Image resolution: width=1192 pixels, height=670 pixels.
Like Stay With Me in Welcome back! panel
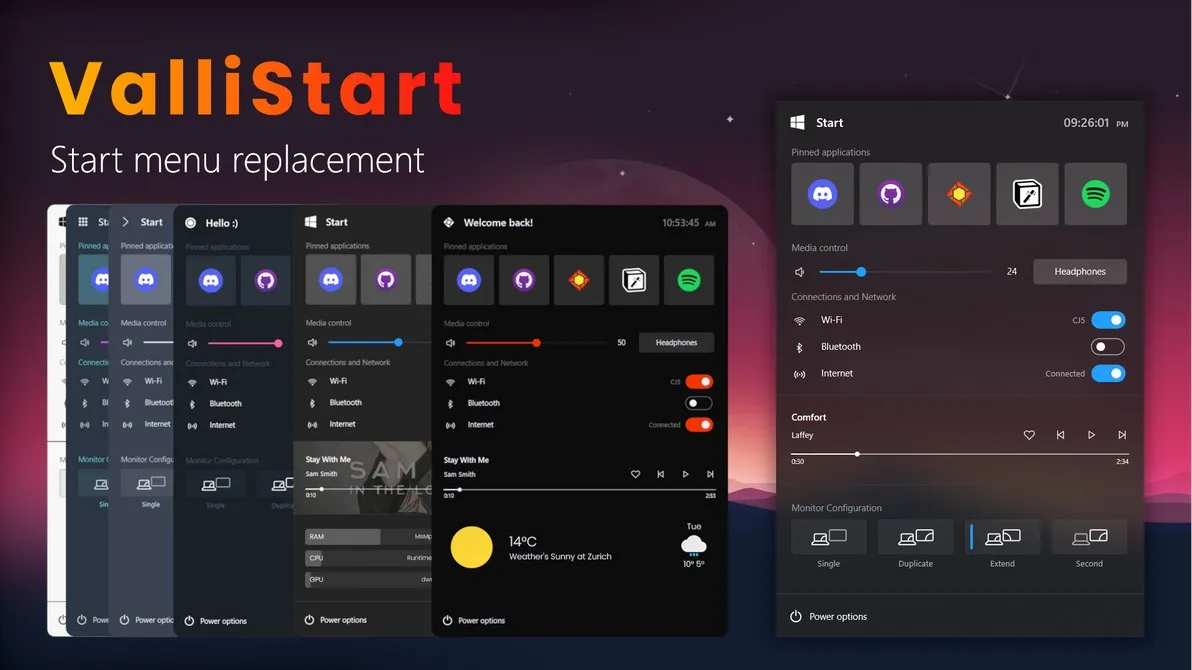click(635, 475)
